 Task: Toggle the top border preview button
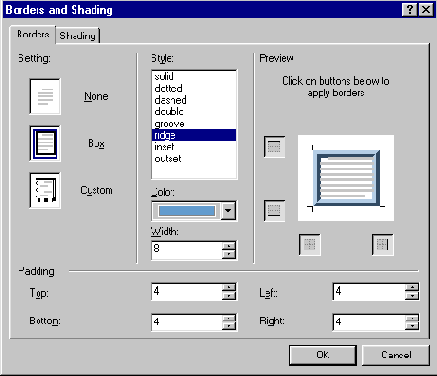coord(274,146)
